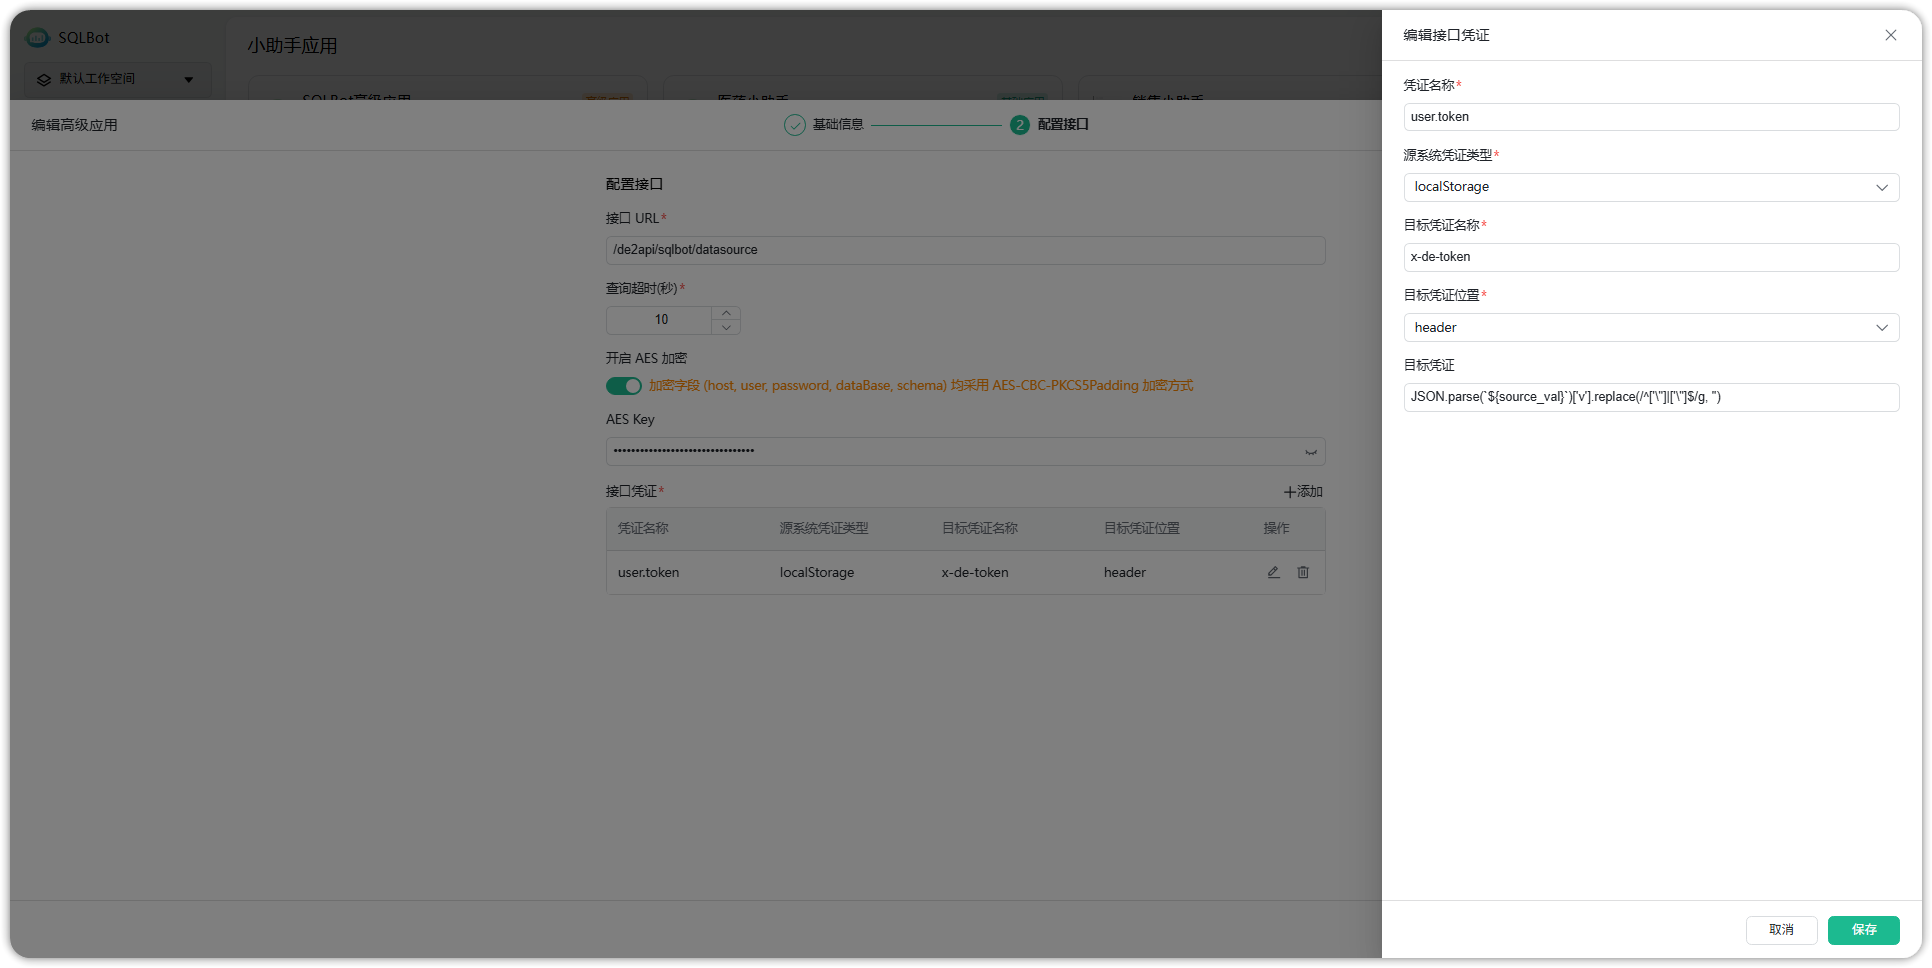Image resolution: width=1932 pixels, height=968 pixels.
Task: Click the credential name input field
Action: click(x=1650, y=117)
